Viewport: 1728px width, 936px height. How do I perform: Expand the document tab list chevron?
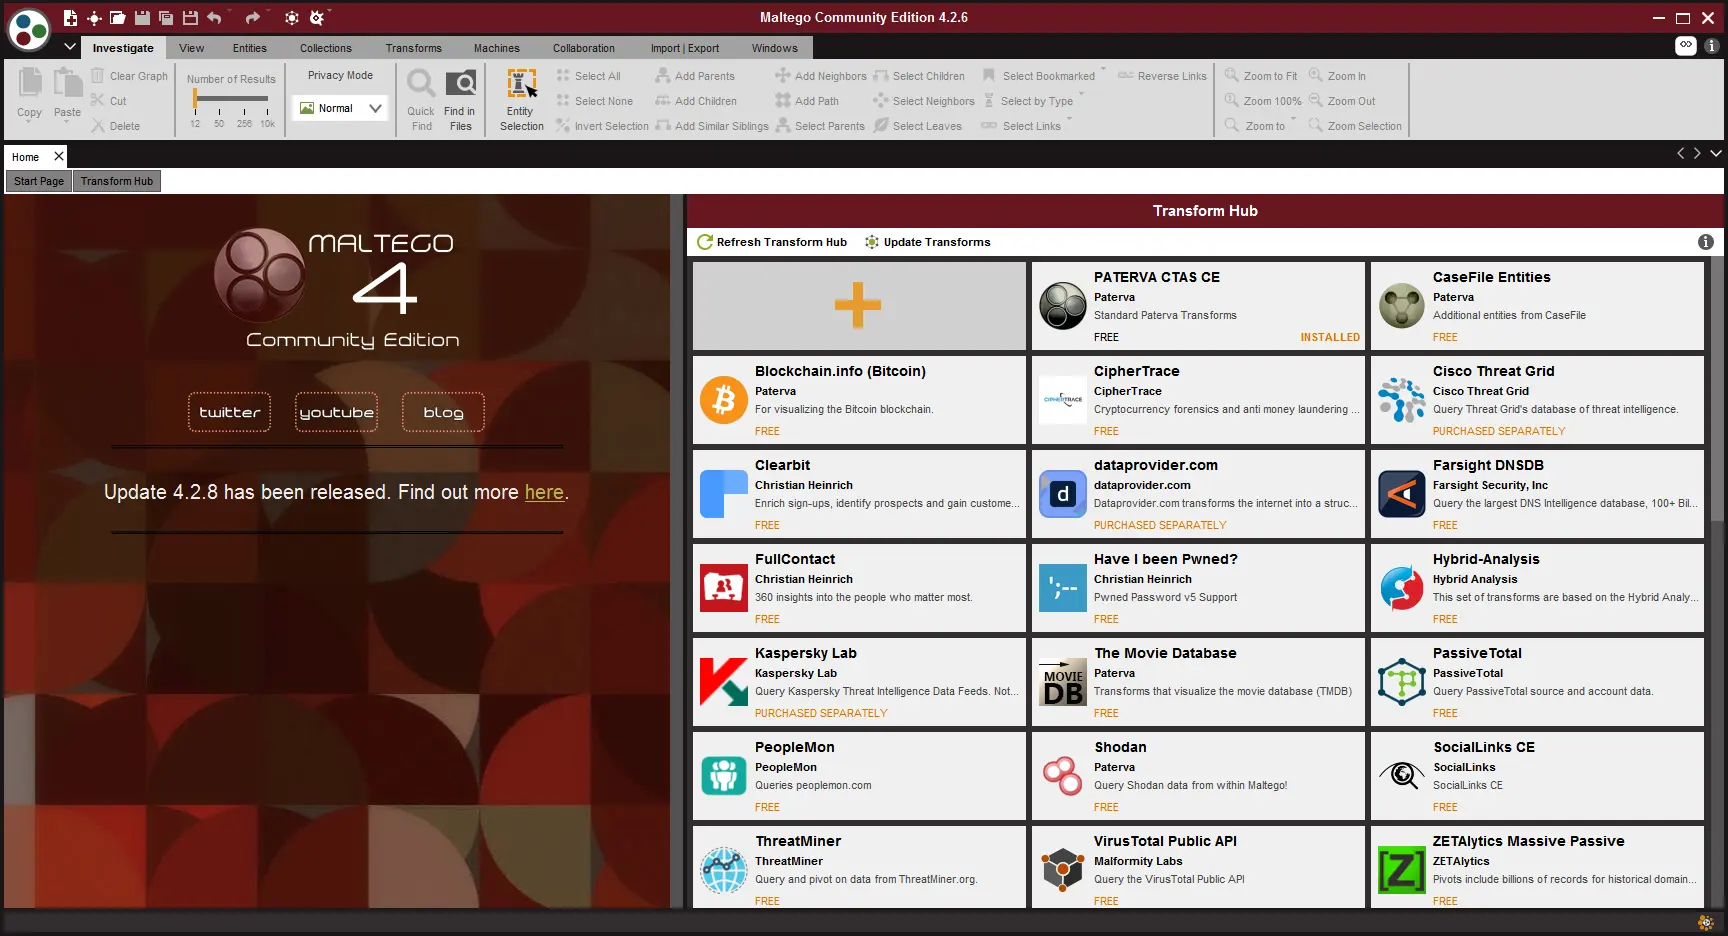click(x=1716, y=154)
